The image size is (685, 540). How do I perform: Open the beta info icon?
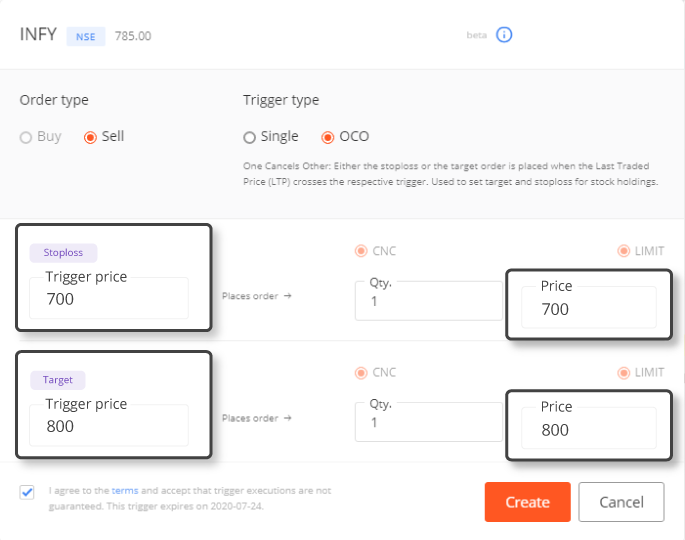click(x=504, y=35)
